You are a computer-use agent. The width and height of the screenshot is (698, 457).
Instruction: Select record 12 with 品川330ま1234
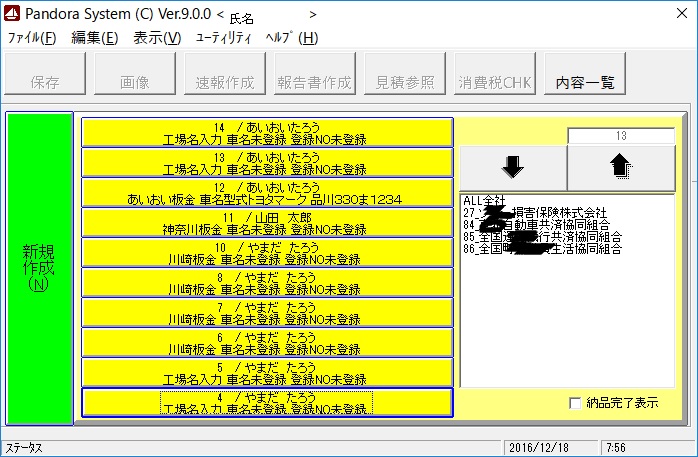[x=266, y=193]
